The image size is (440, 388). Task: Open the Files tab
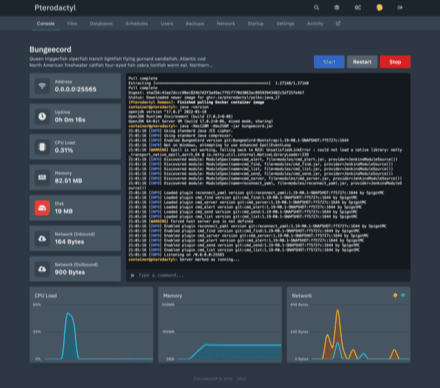click(72, 24)
